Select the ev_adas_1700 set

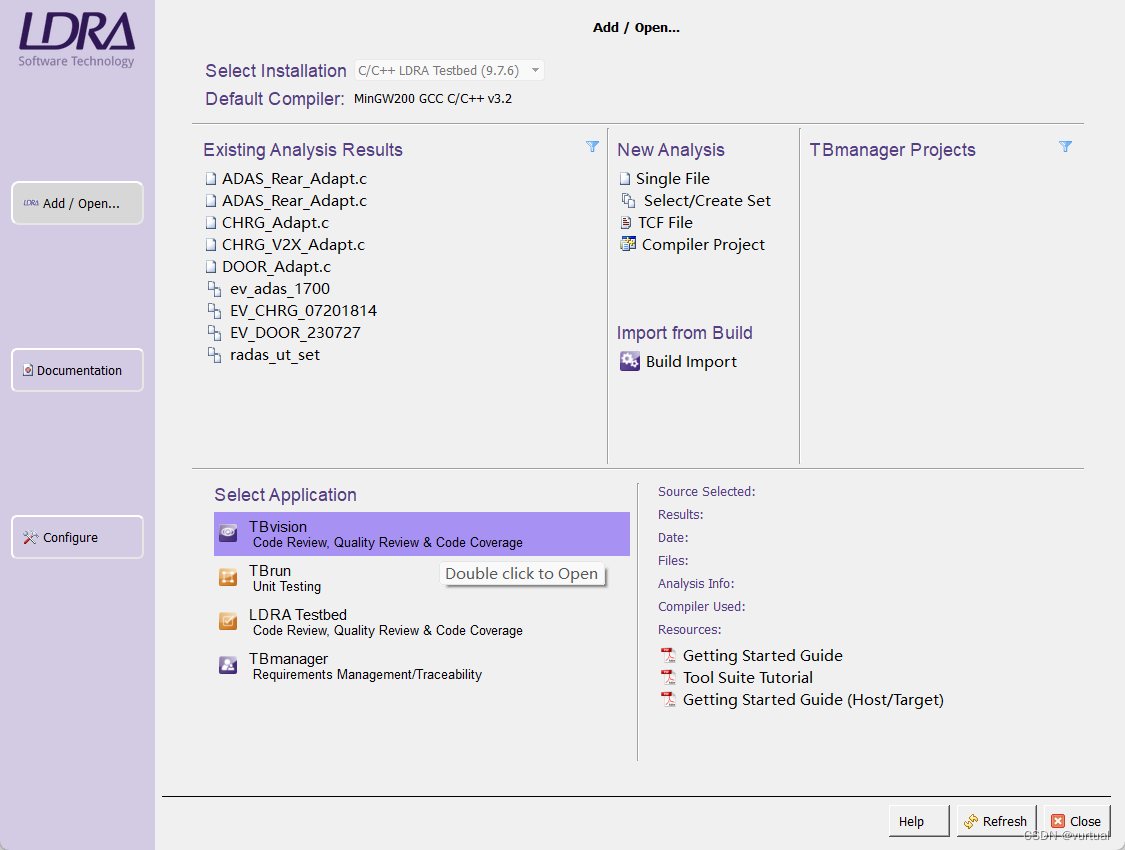click(280, 289)
